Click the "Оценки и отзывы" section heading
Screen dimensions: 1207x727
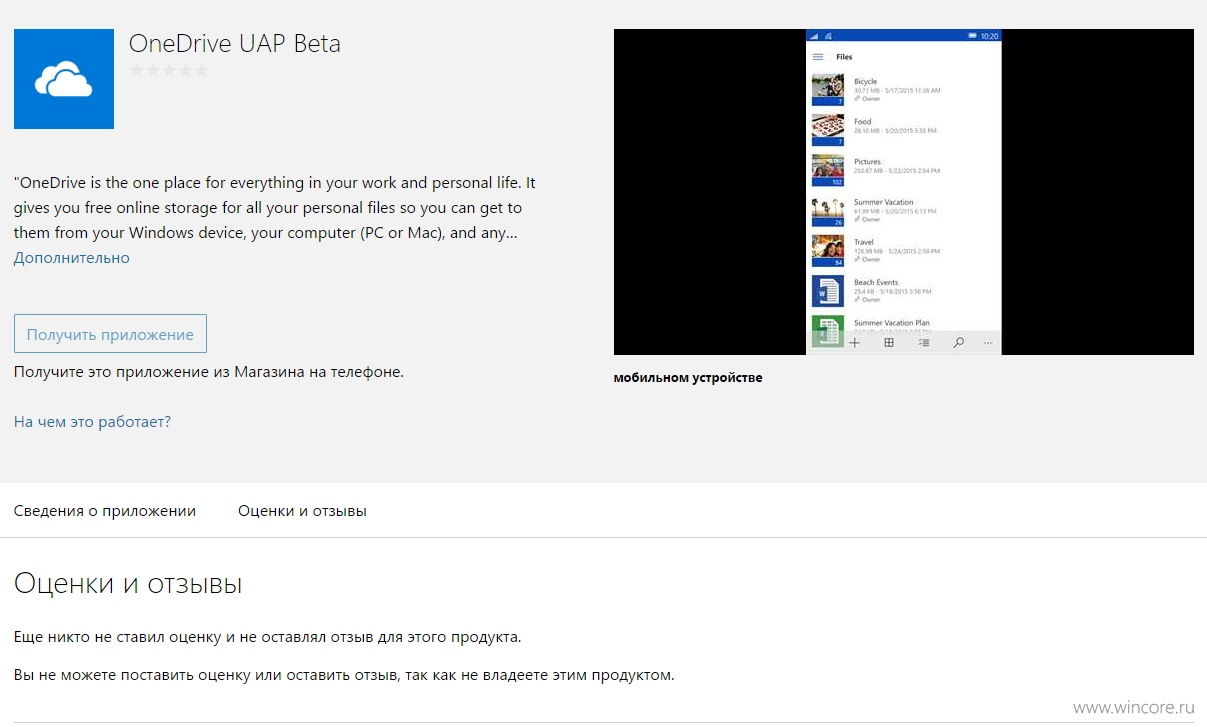click(x=128, y=584)
